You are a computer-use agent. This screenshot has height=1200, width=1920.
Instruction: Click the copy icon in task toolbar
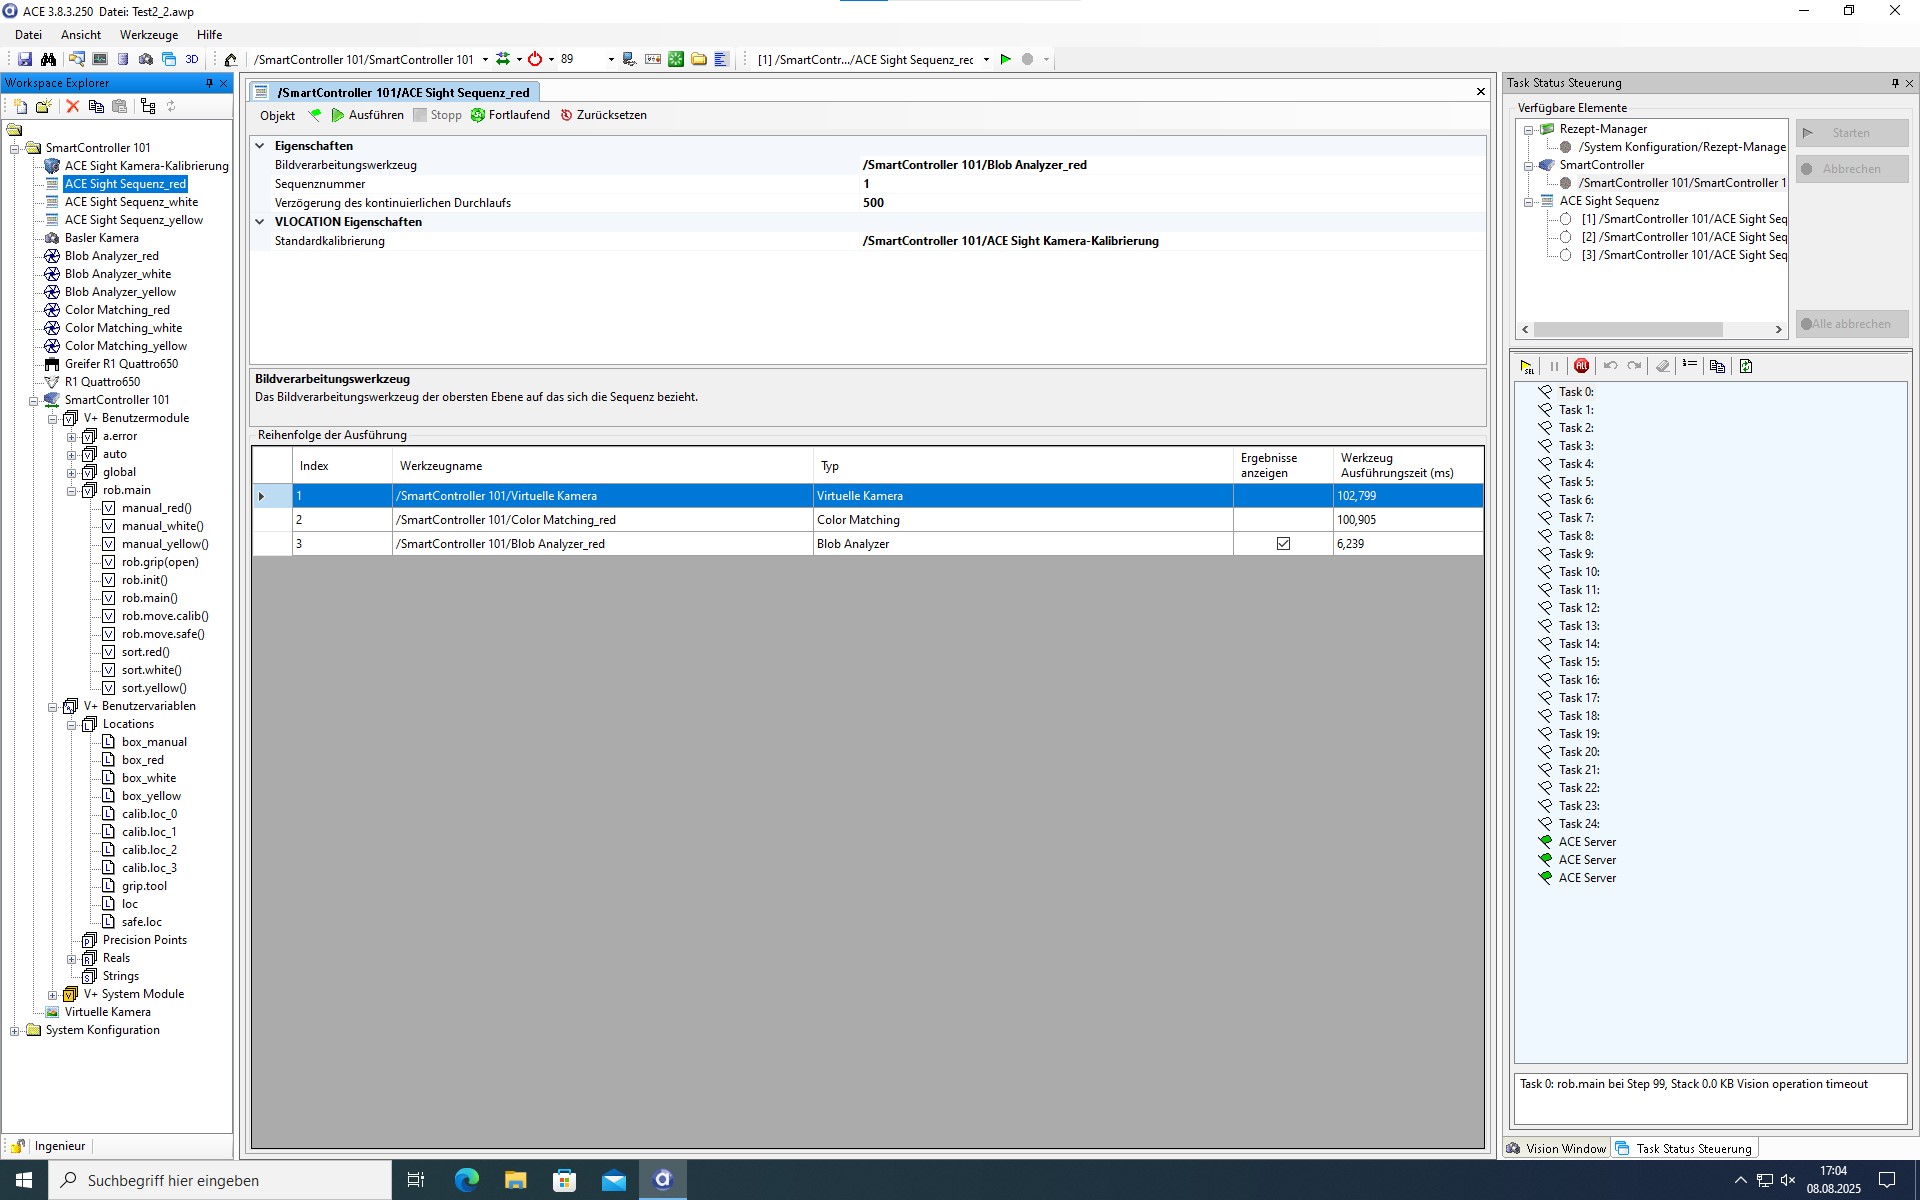point(1717,367)
